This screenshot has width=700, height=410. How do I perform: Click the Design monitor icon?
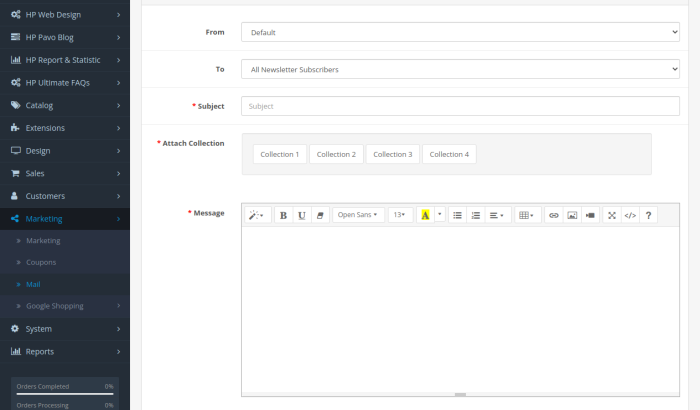tap(16, 151)
